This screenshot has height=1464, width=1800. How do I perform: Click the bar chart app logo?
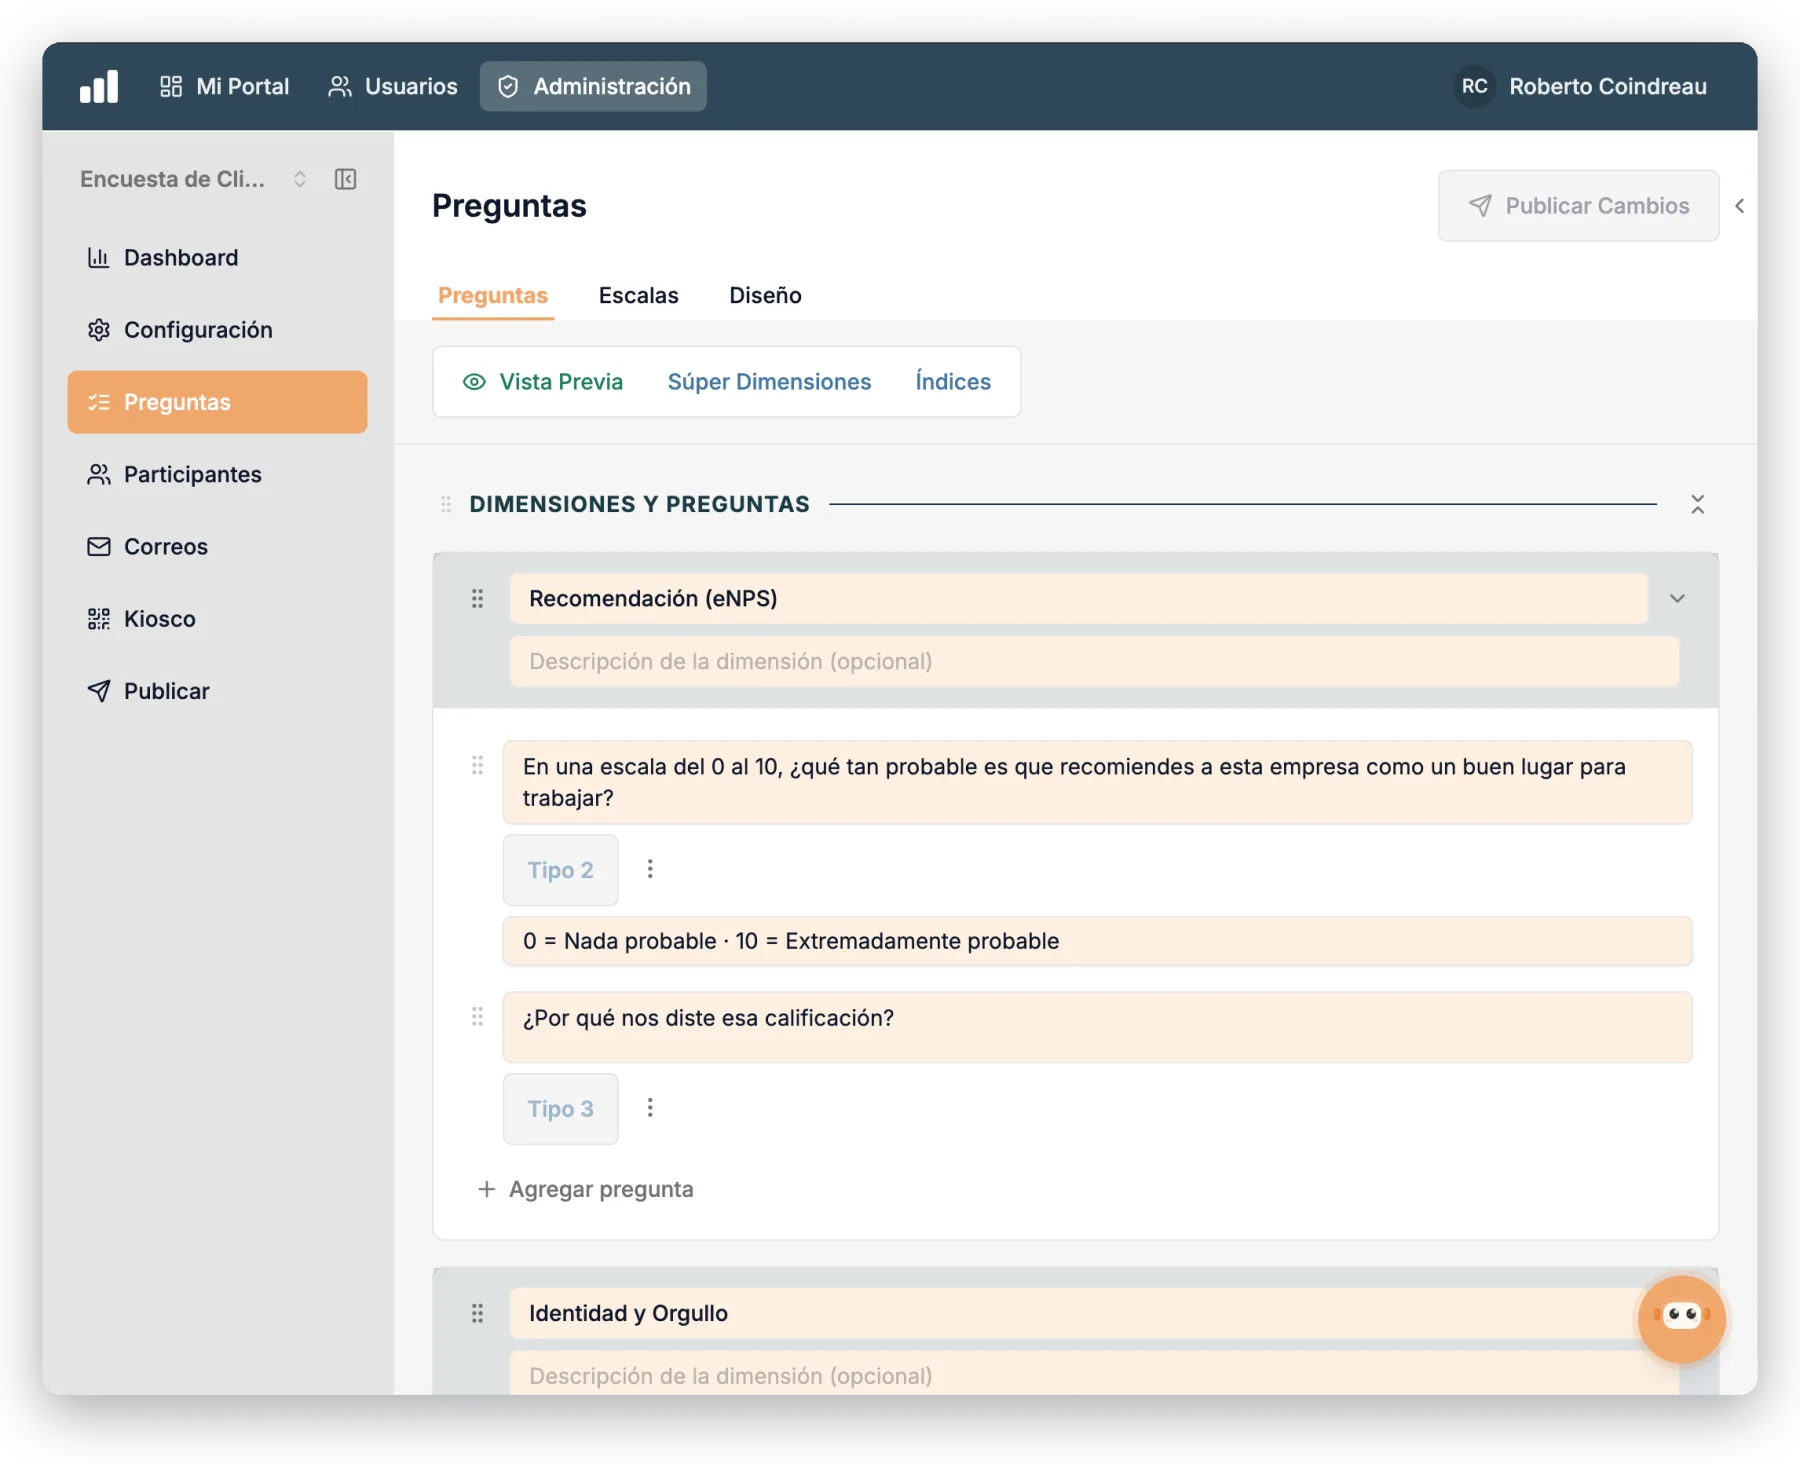(99, 86)
